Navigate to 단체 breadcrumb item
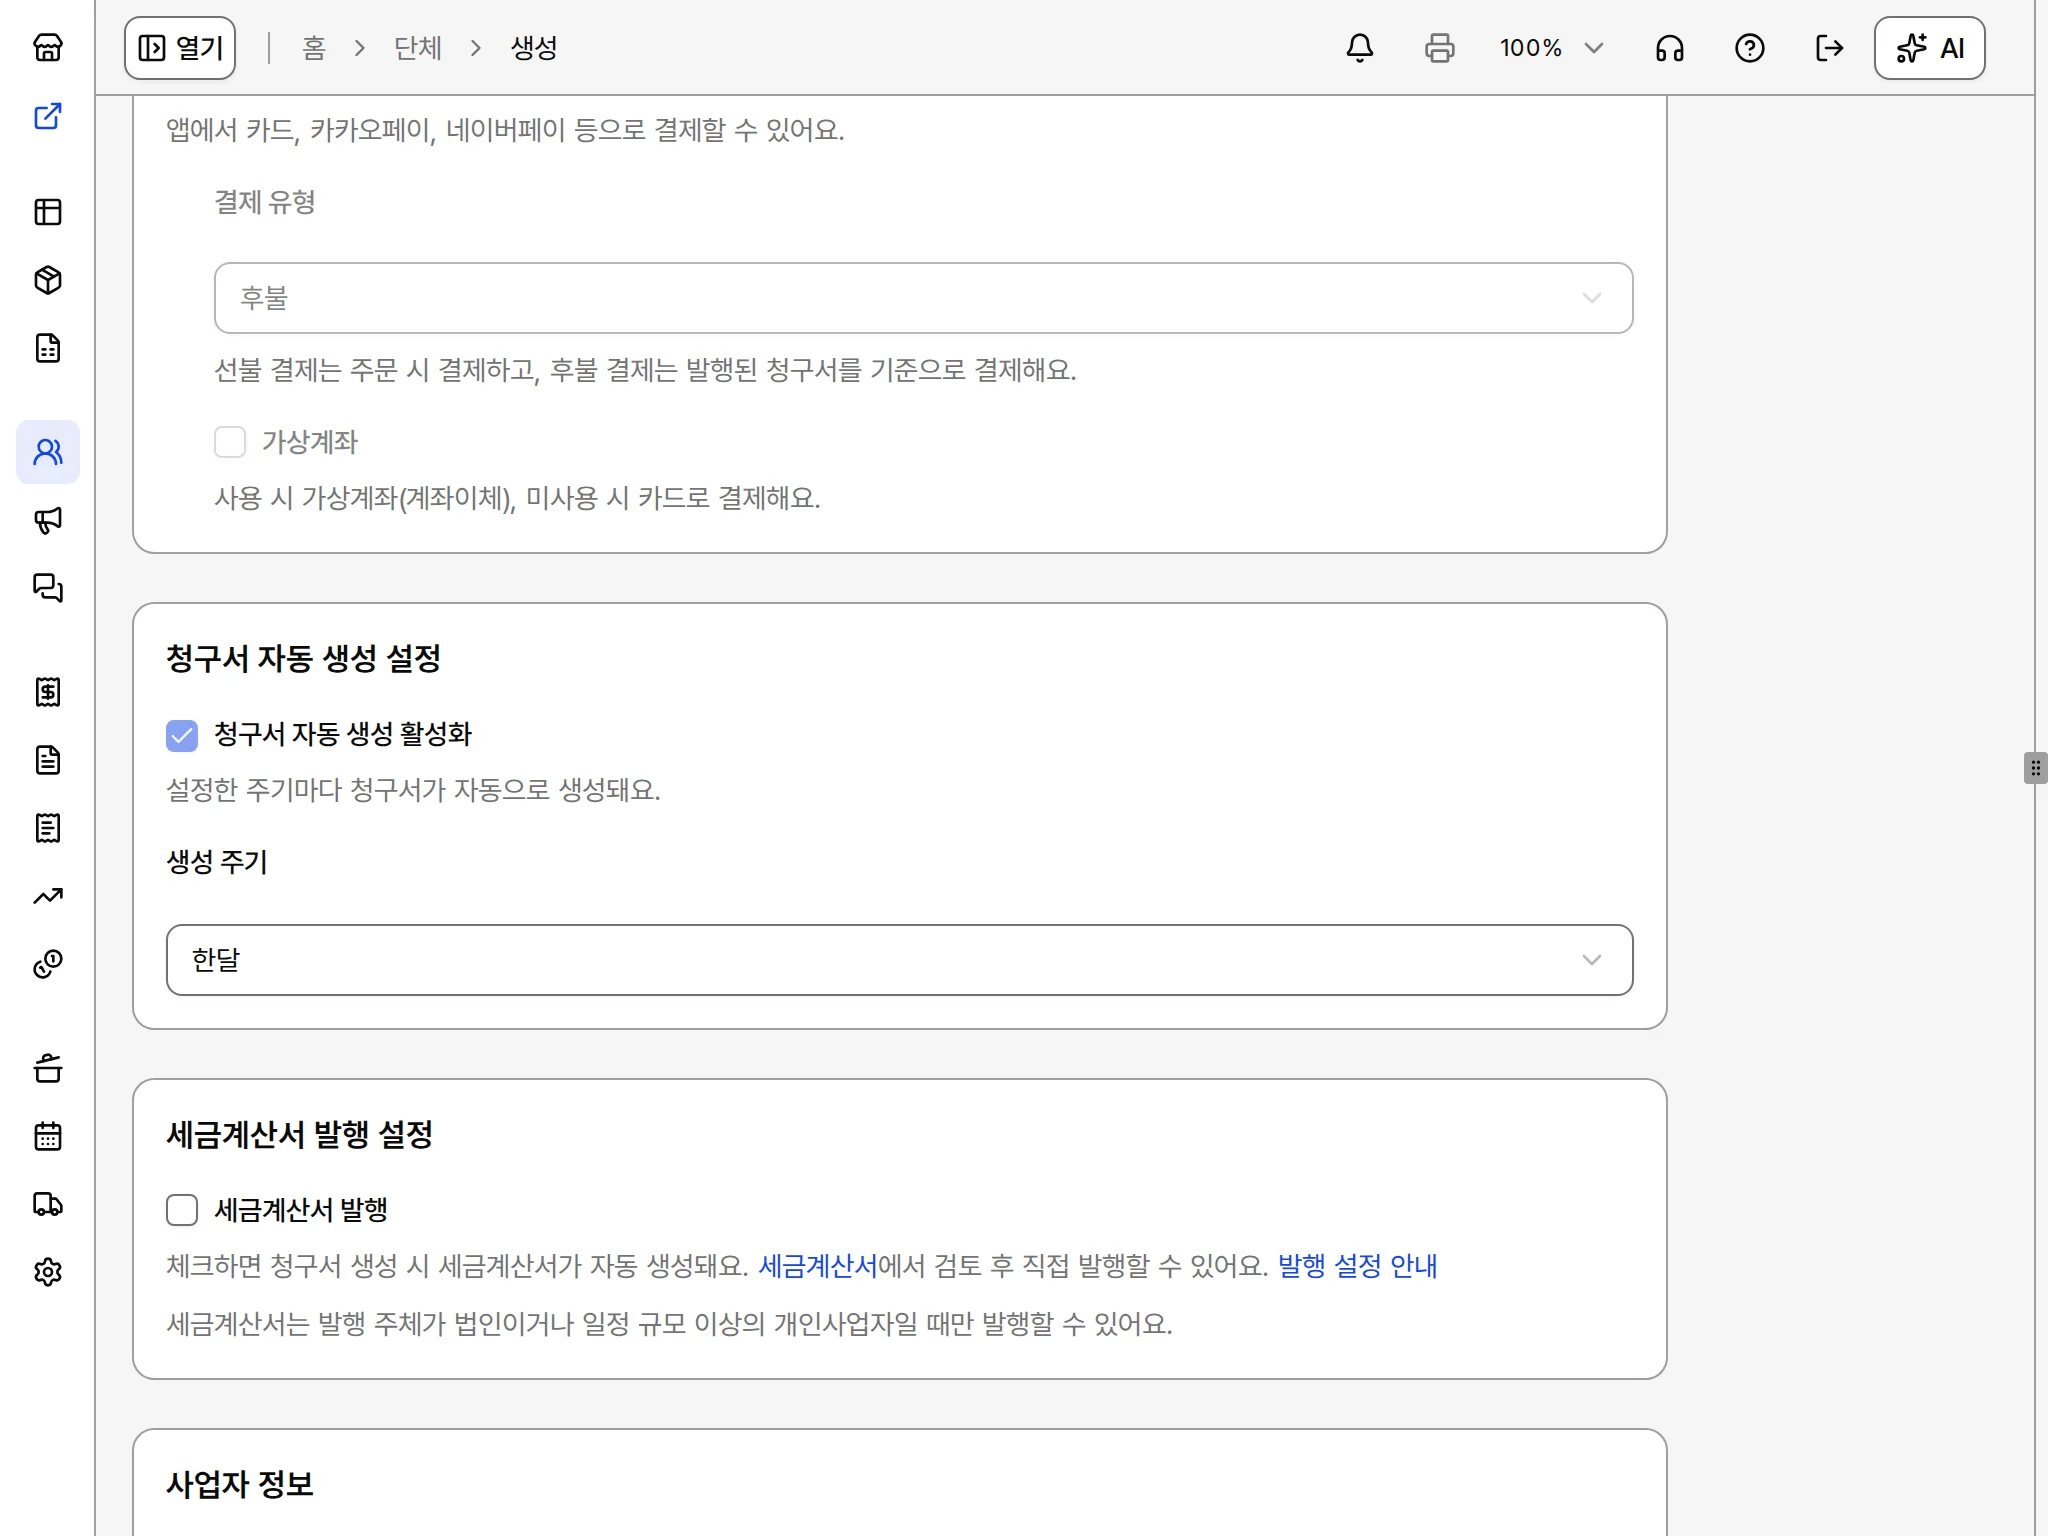Screen dimensions: 2048x1536 click(x=418, y=48)
